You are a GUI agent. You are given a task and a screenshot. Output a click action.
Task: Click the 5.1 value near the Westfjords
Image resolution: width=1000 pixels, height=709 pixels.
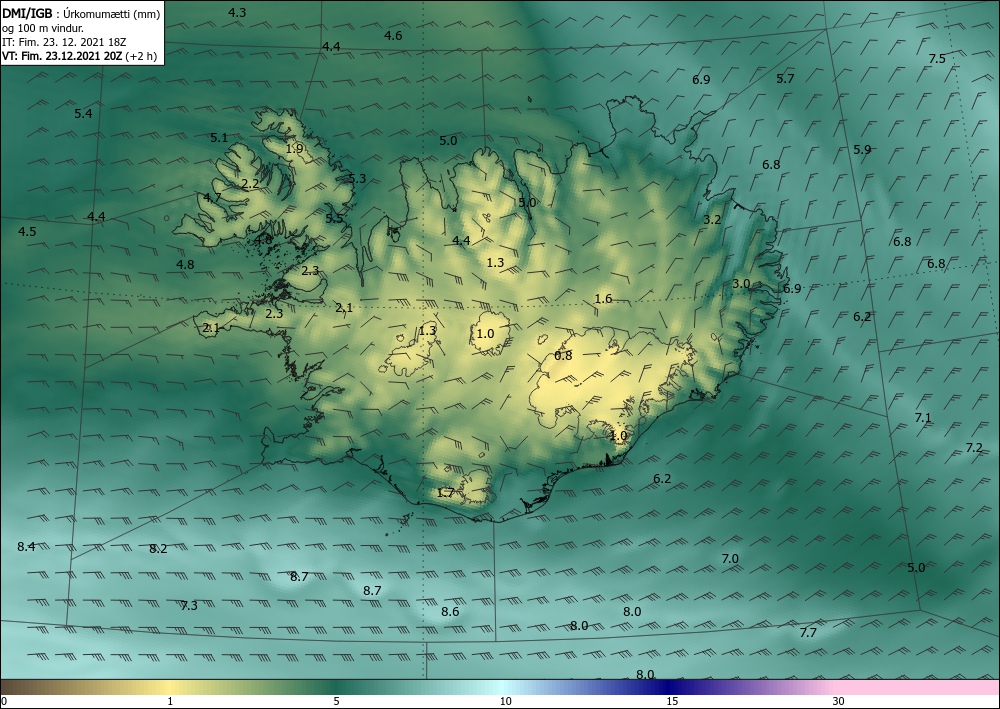coord(219,138)
